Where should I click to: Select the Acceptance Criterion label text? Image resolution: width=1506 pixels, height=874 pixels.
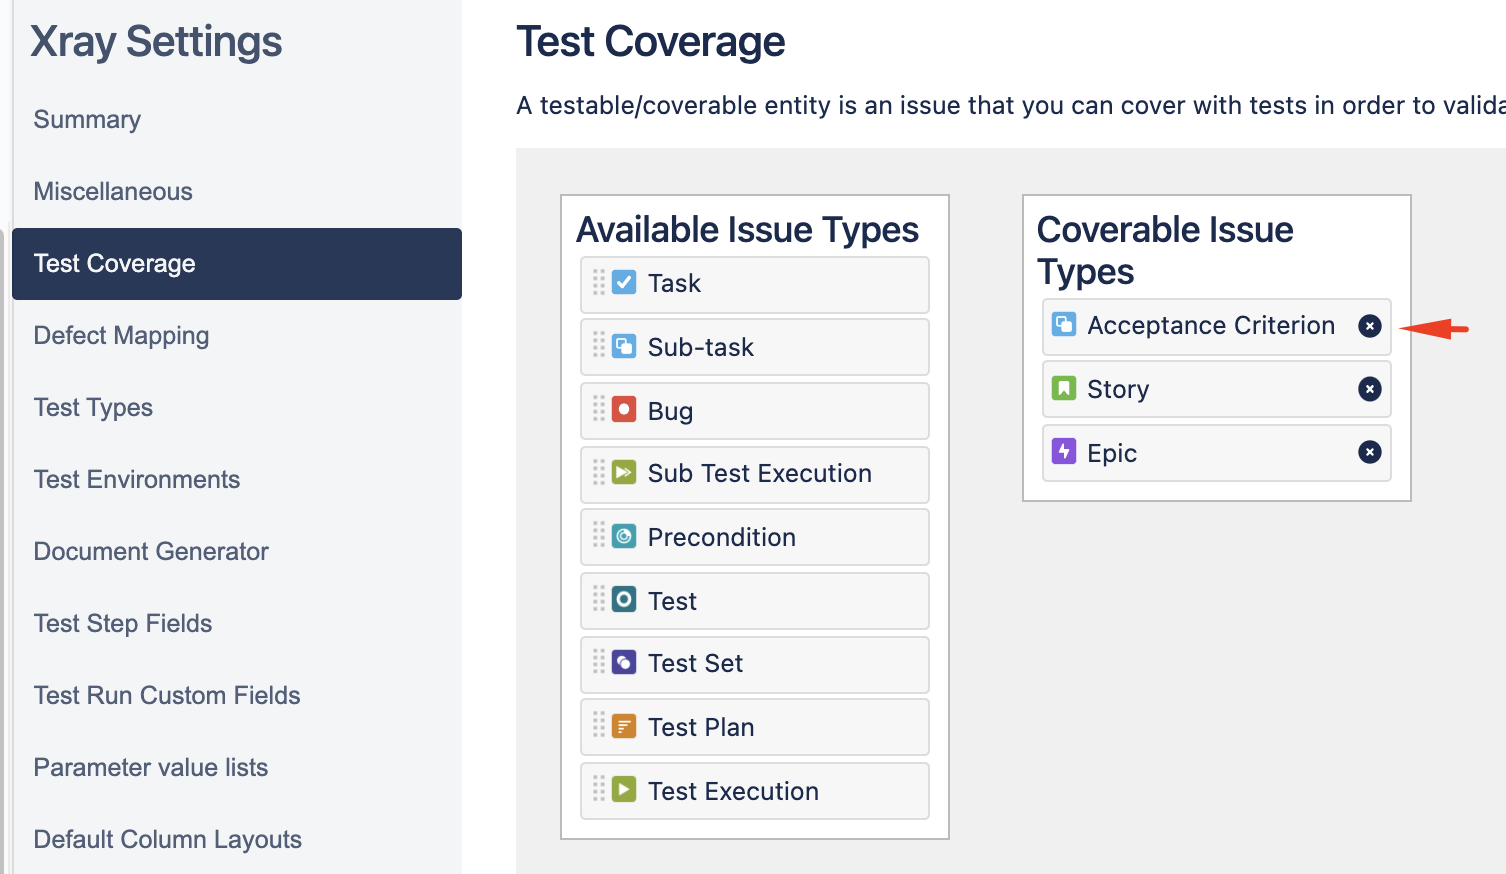click(x=1211, y=325)
